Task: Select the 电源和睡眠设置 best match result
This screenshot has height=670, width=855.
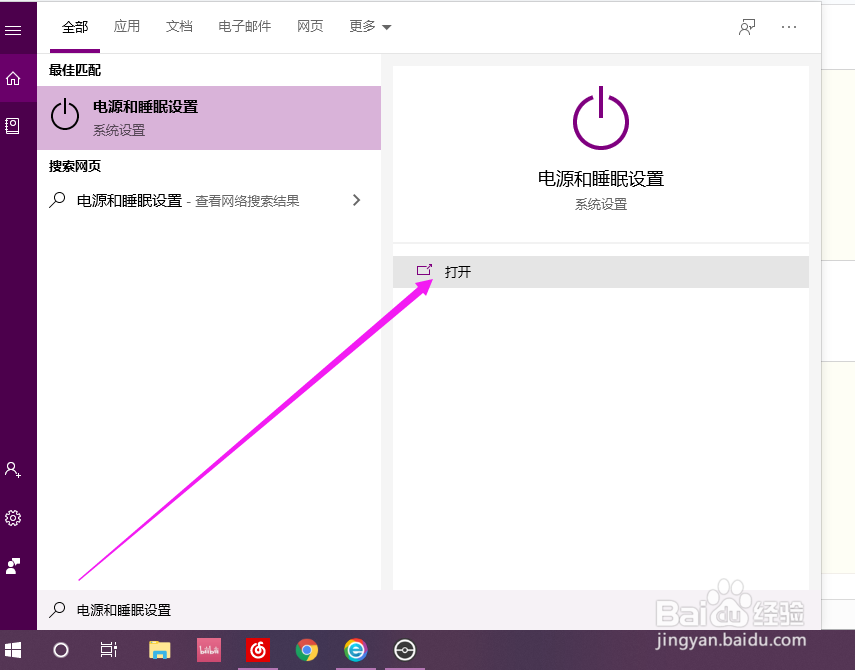Action: 209,118
